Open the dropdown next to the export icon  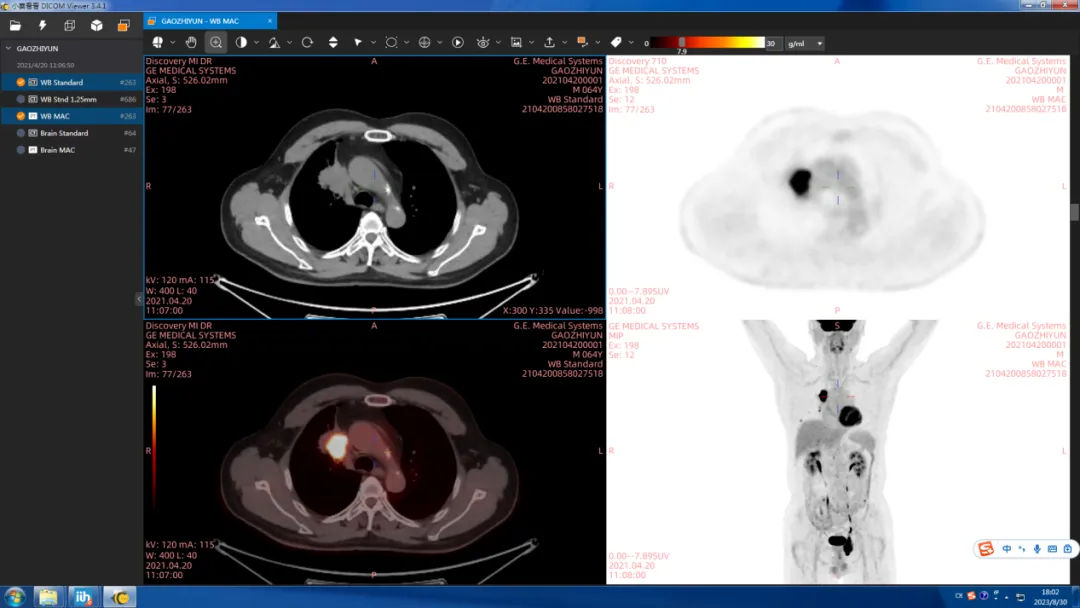click(565, 43)
